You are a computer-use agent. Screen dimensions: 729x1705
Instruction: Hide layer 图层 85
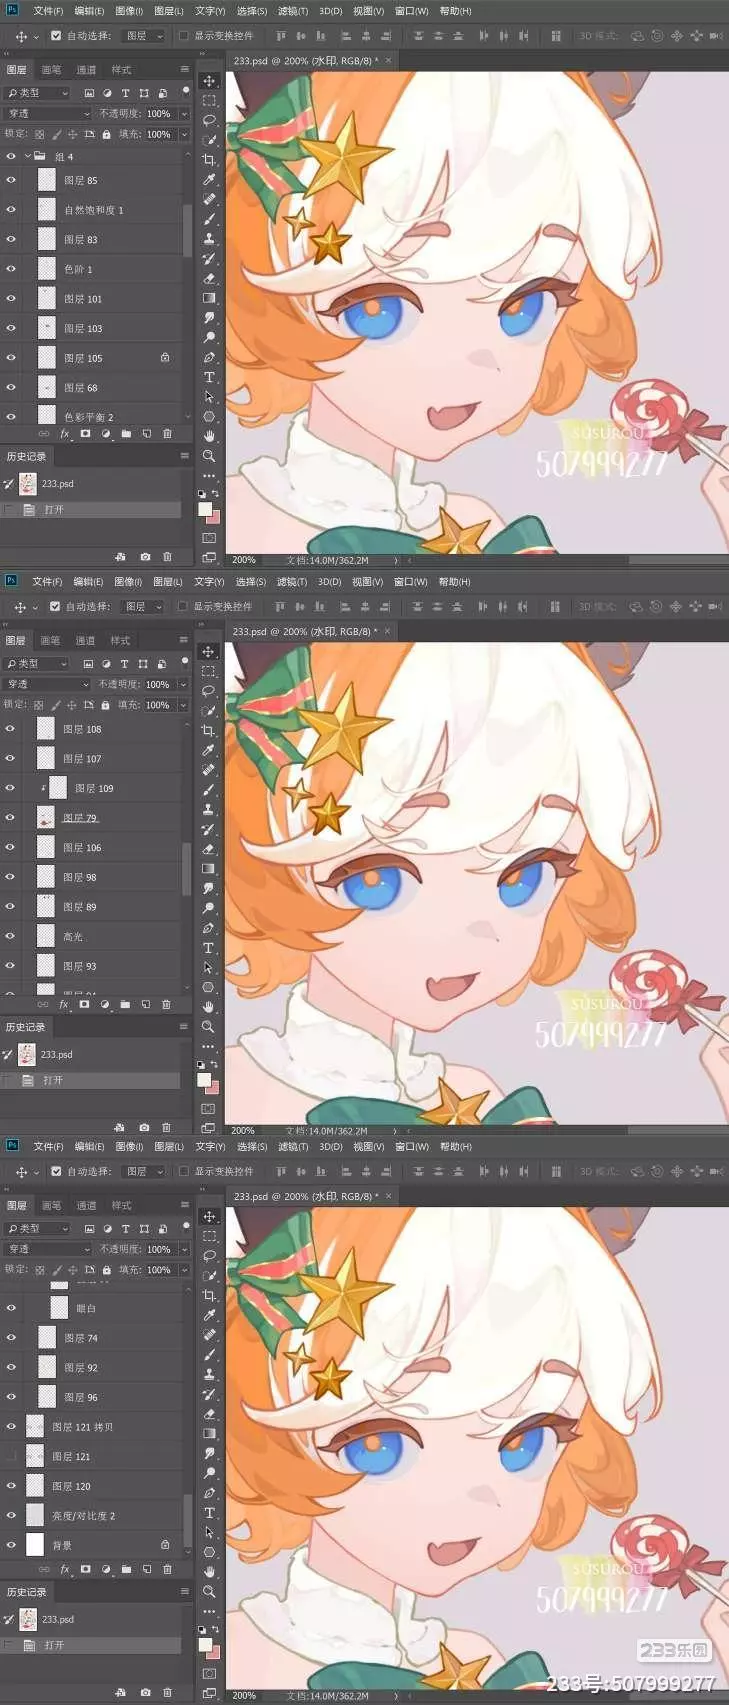pyautogui.click(x=11, y=181)
